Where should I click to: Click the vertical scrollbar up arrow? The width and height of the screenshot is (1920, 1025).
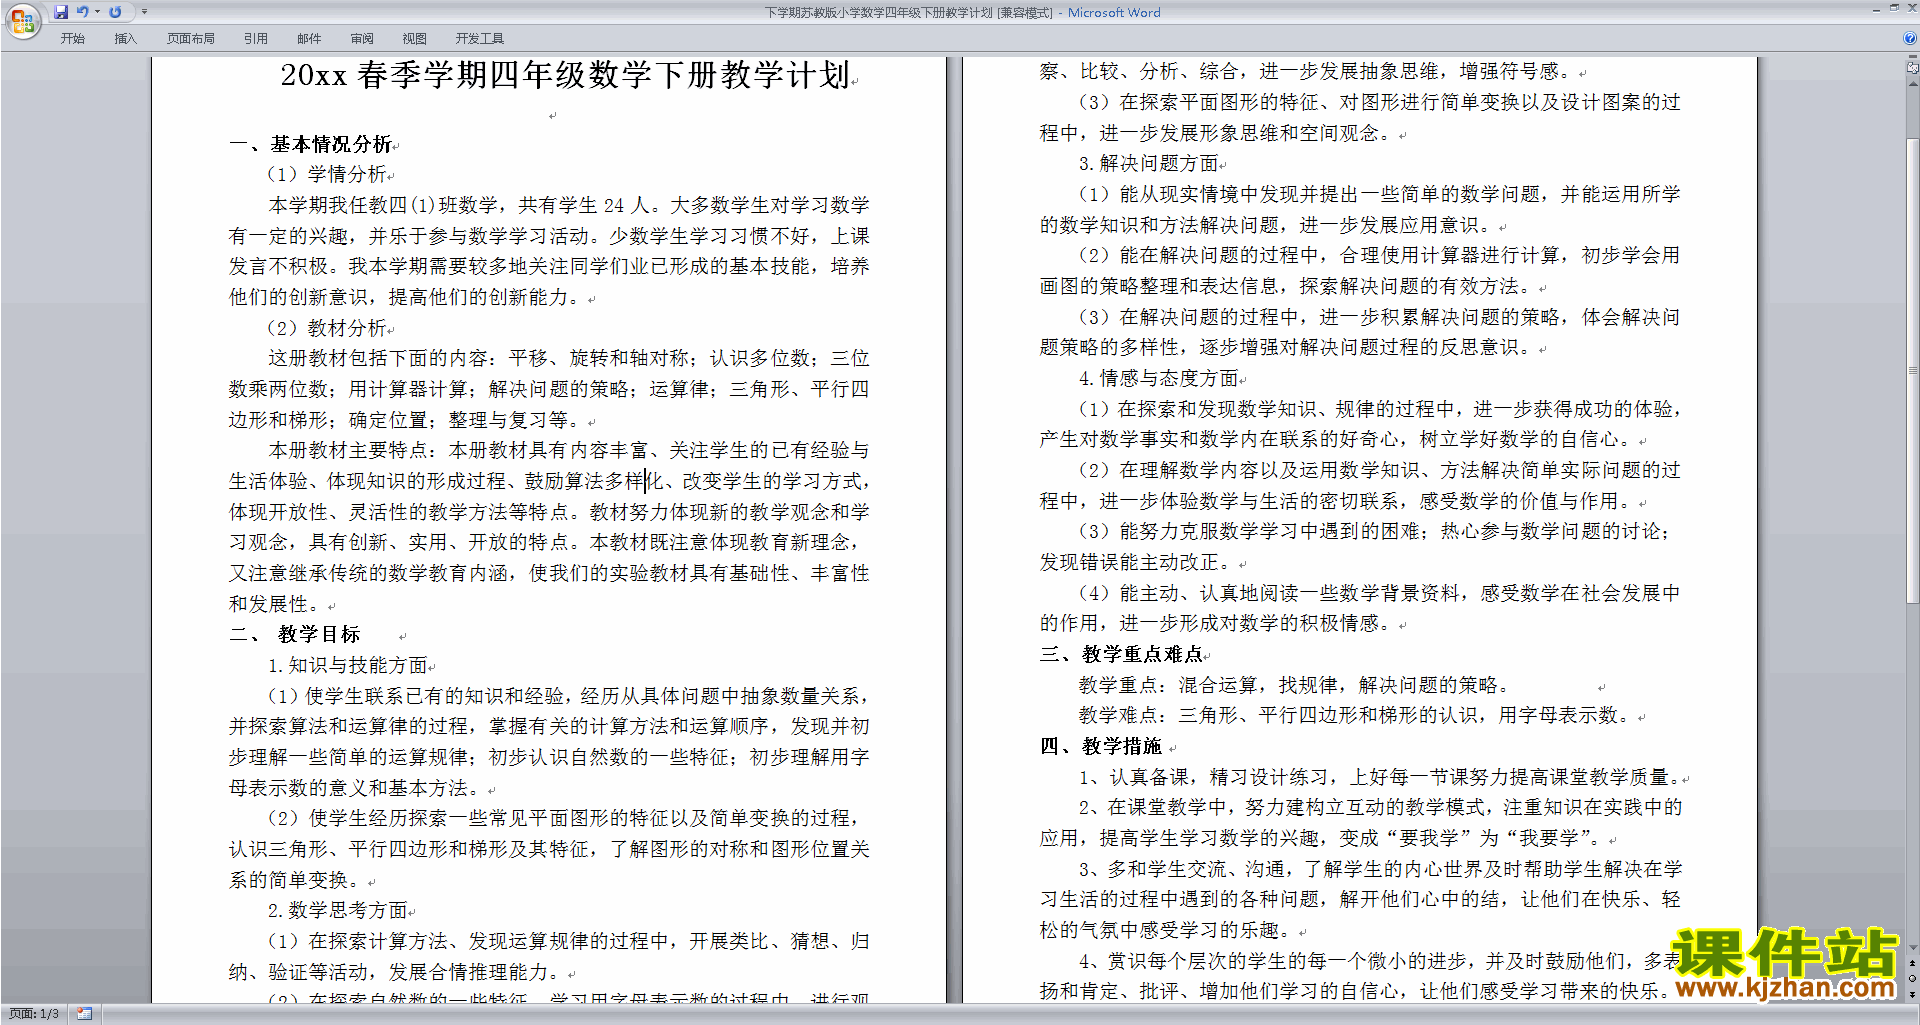tap(1913, 83)
